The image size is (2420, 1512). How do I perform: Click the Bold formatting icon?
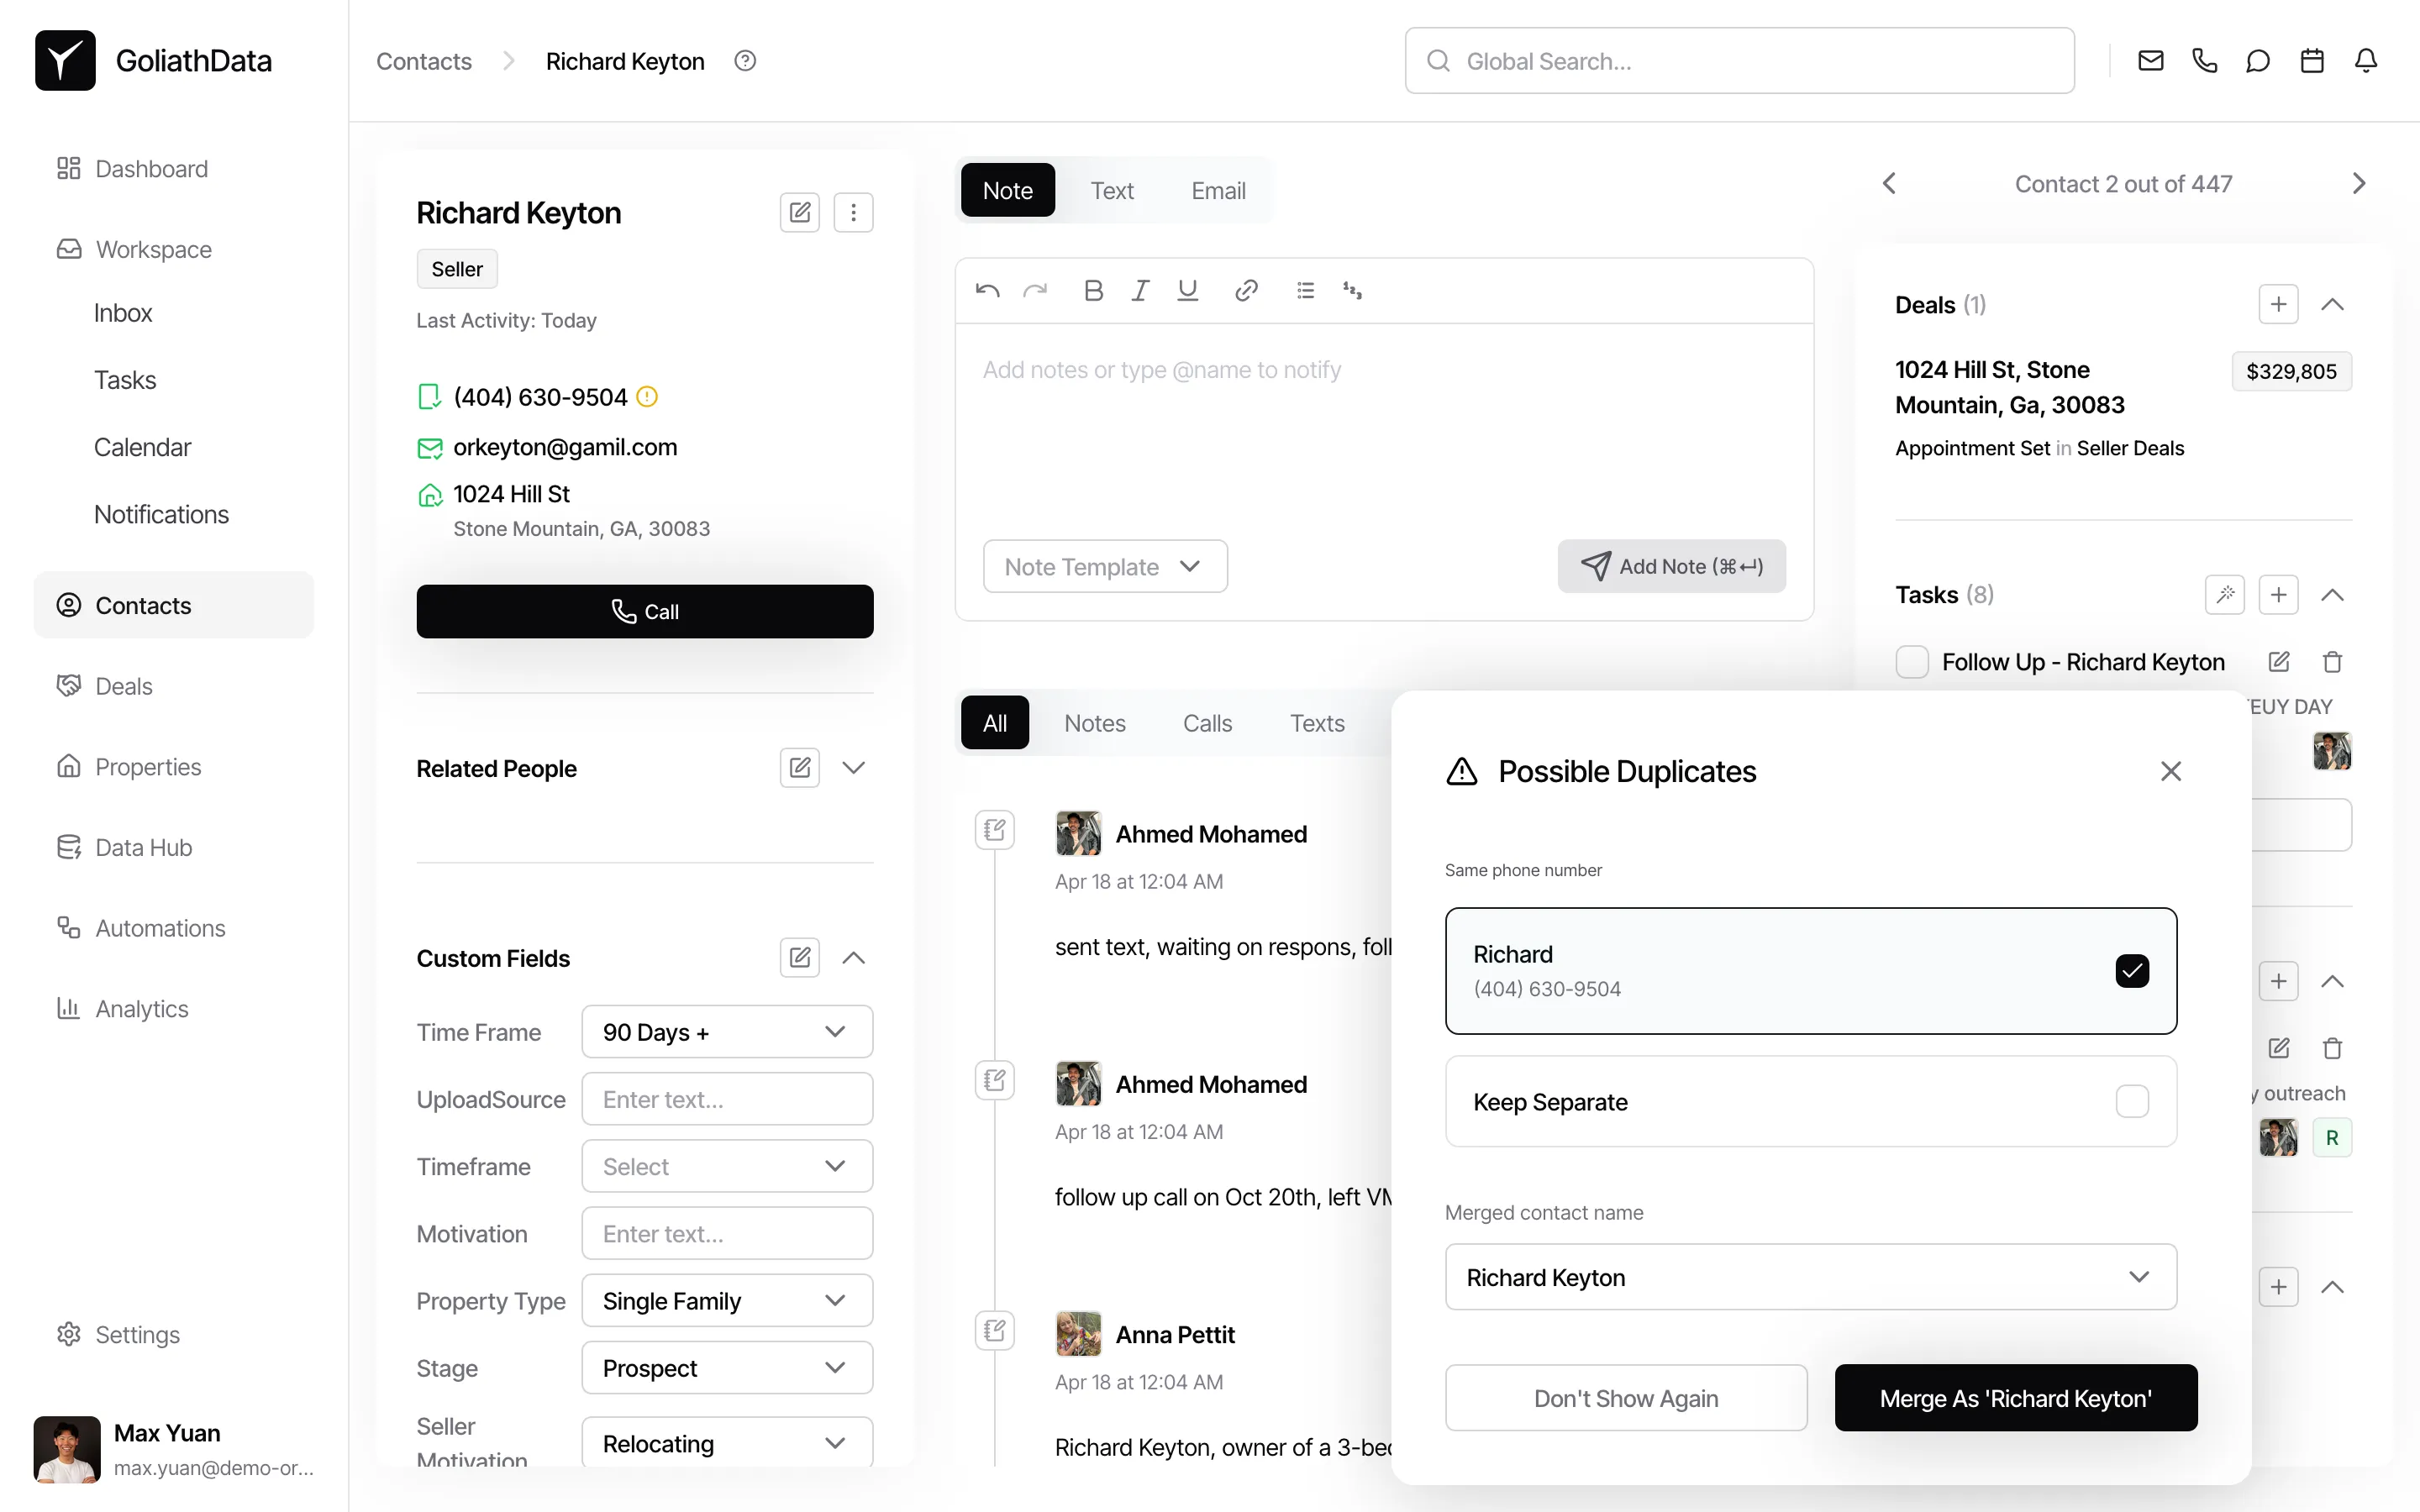(1093, 290)
